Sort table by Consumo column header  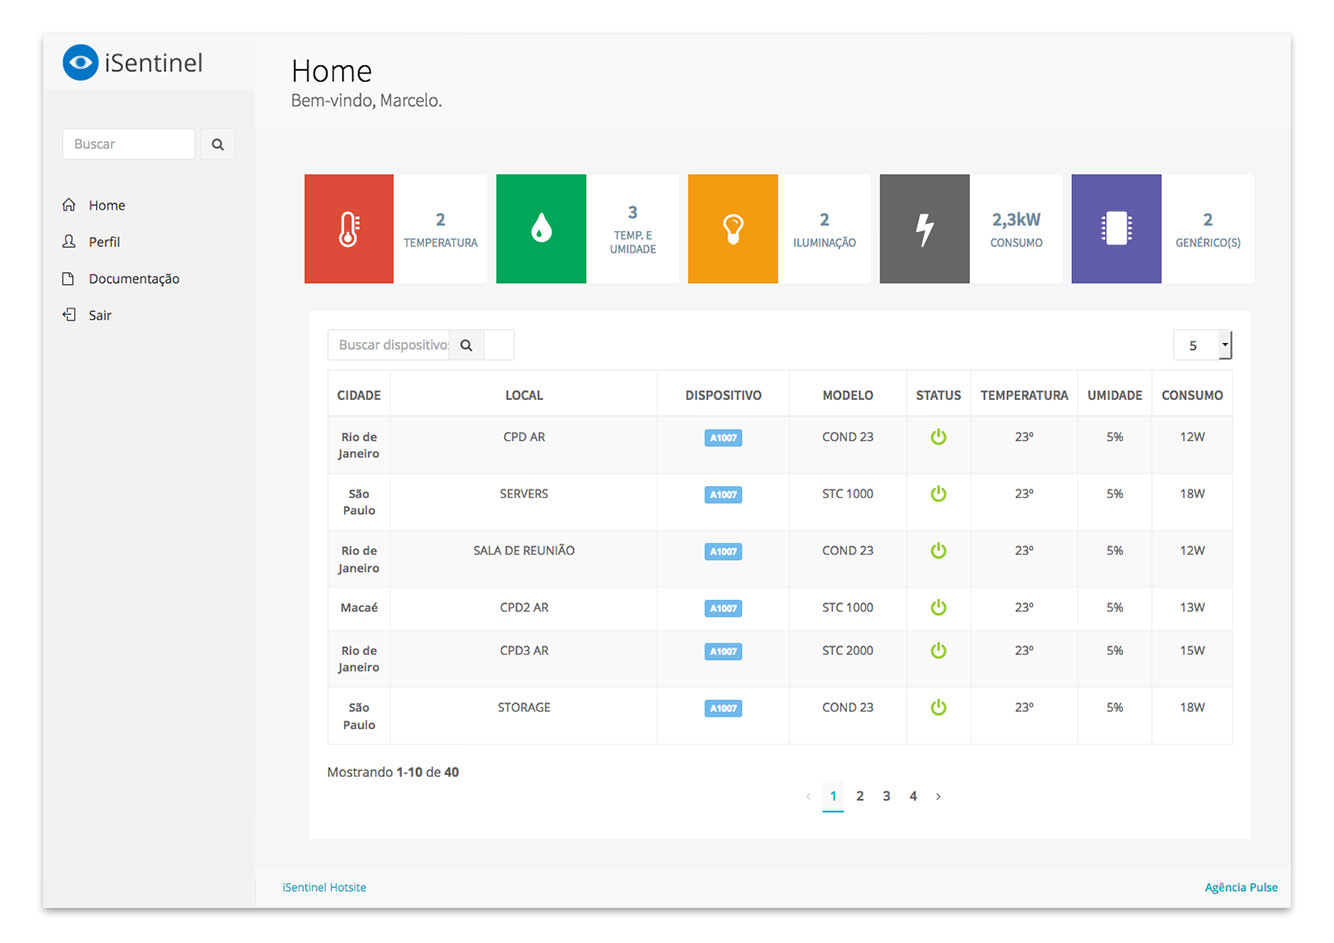pyautogui.click(x=1192, y=395)
